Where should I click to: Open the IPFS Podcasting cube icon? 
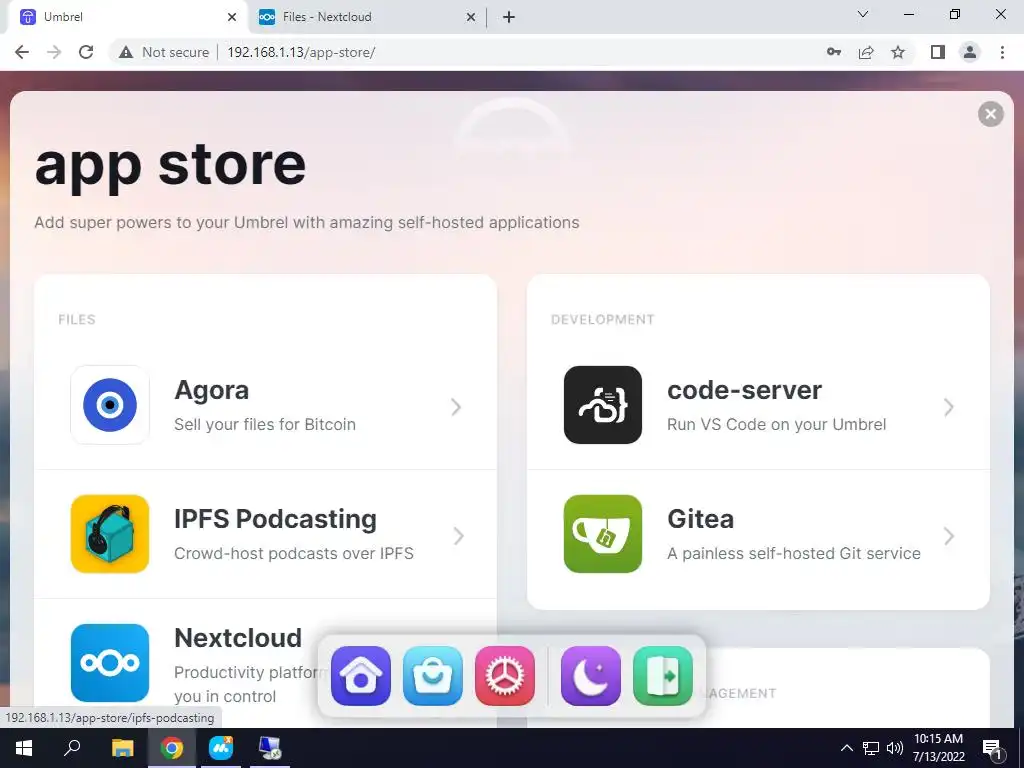click(x=110, y=534)
